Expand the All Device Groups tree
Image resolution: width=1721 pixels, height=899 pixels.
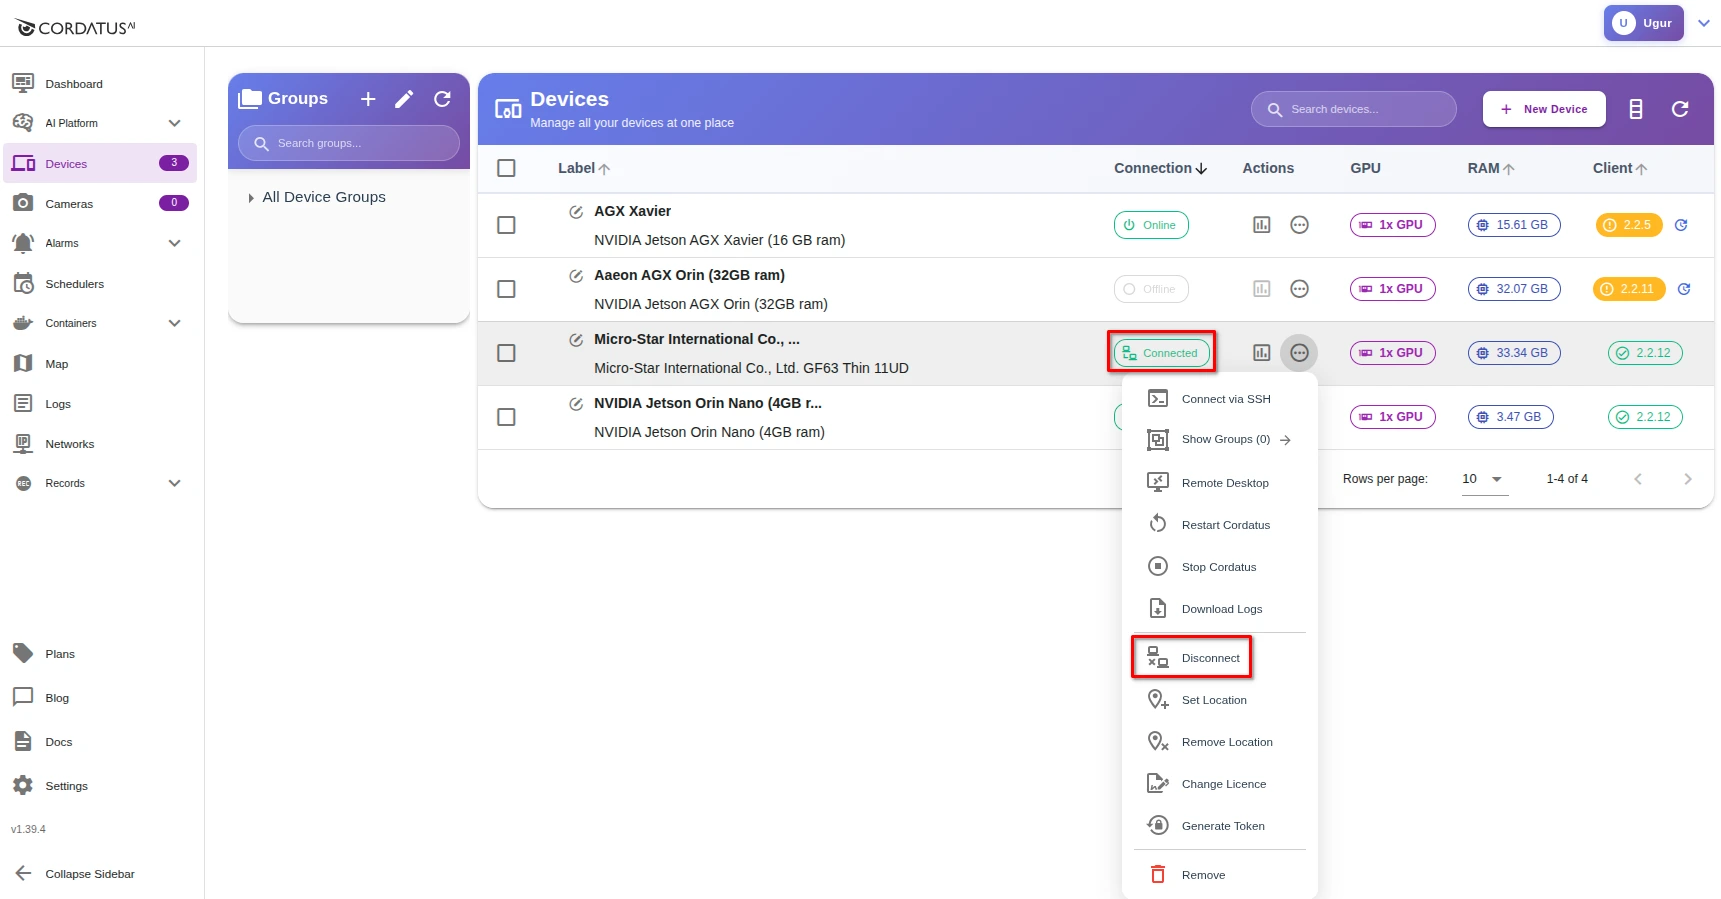251,198
